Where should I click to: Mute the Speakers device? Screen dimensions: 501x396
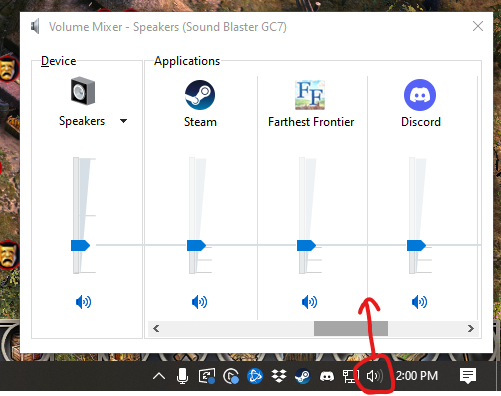(83, 302)
